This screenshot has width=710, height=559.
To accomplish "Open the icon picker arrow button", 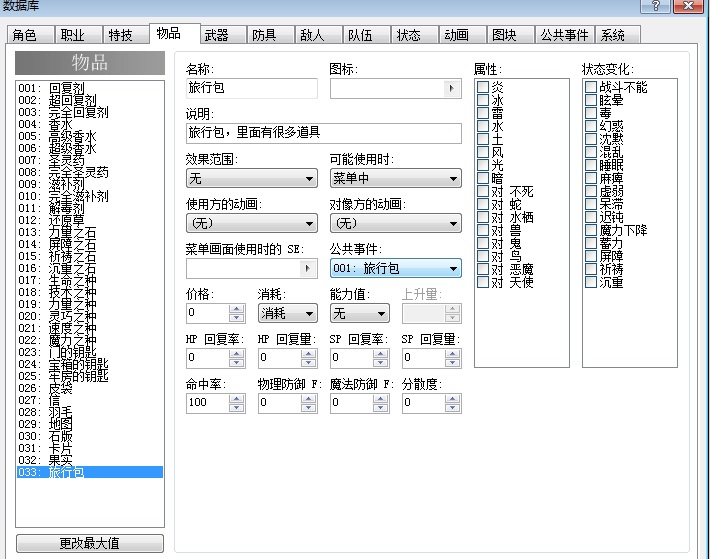I will click(x=451, y=88).
